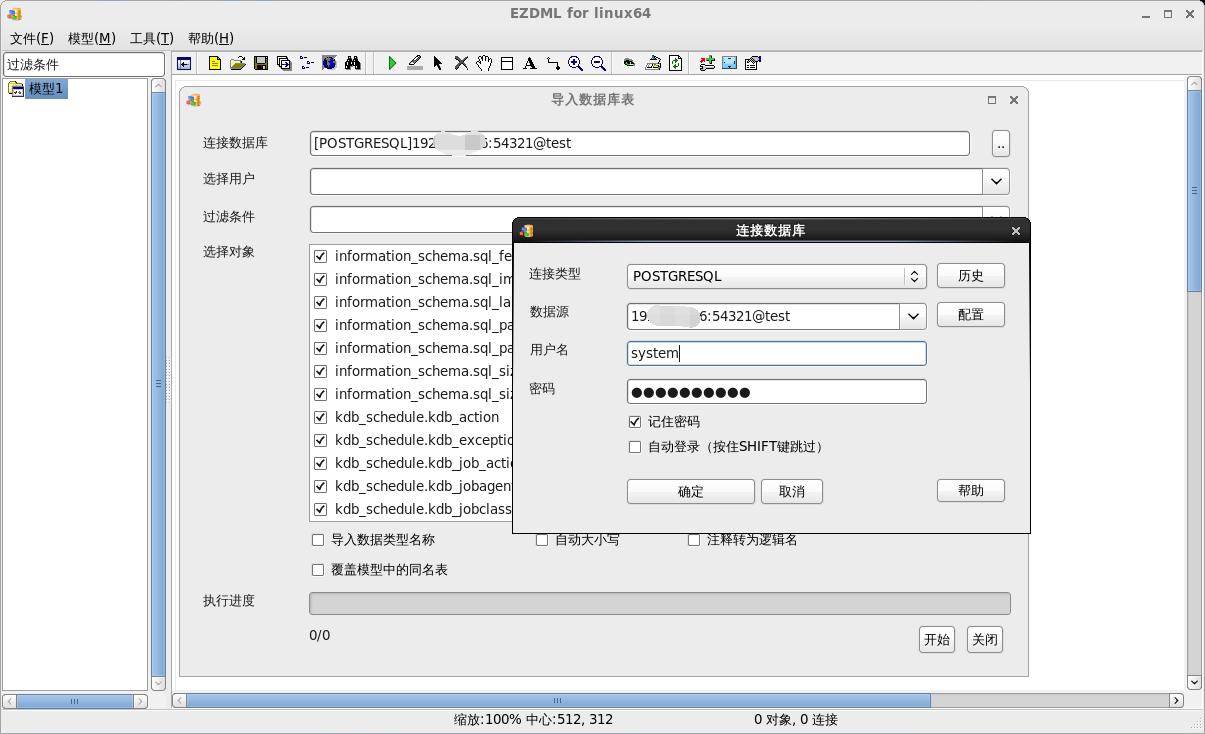Click the zoom out magnifier icon
The width and height of the screenshot is (1205, 734).
tap(599, 63)
